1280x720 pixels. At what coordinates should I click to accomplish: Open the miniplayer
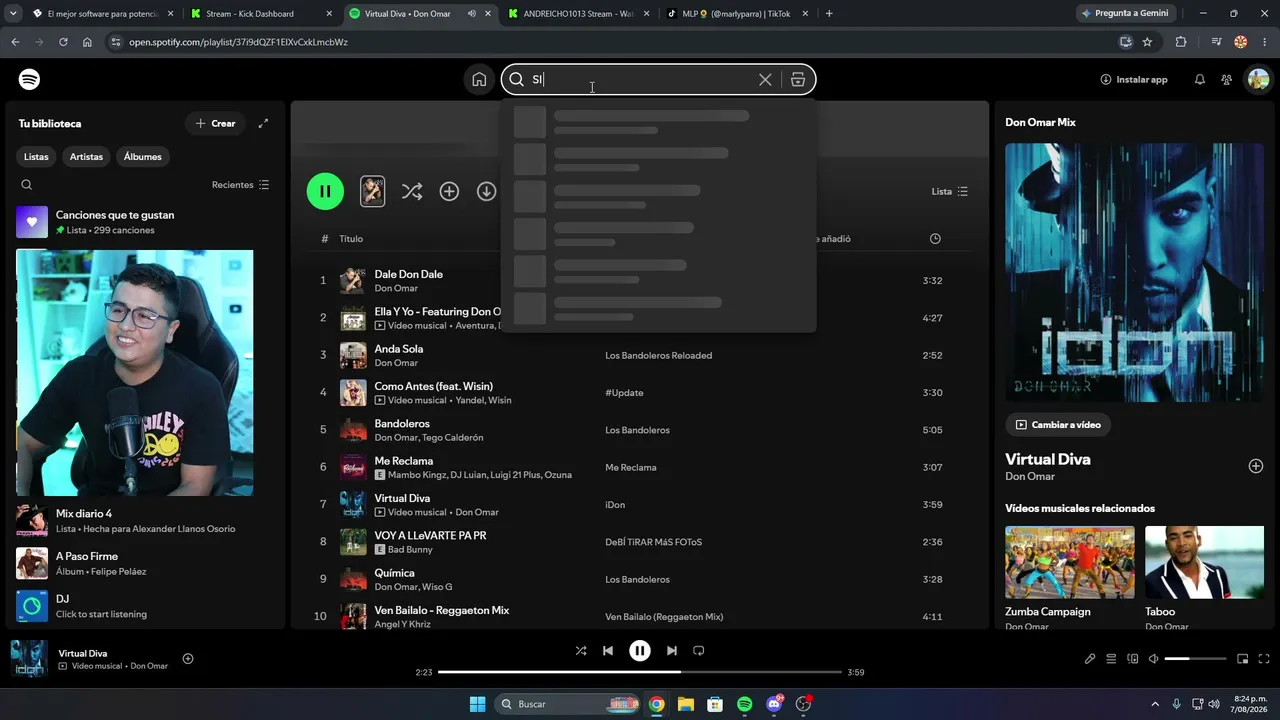1243,659
